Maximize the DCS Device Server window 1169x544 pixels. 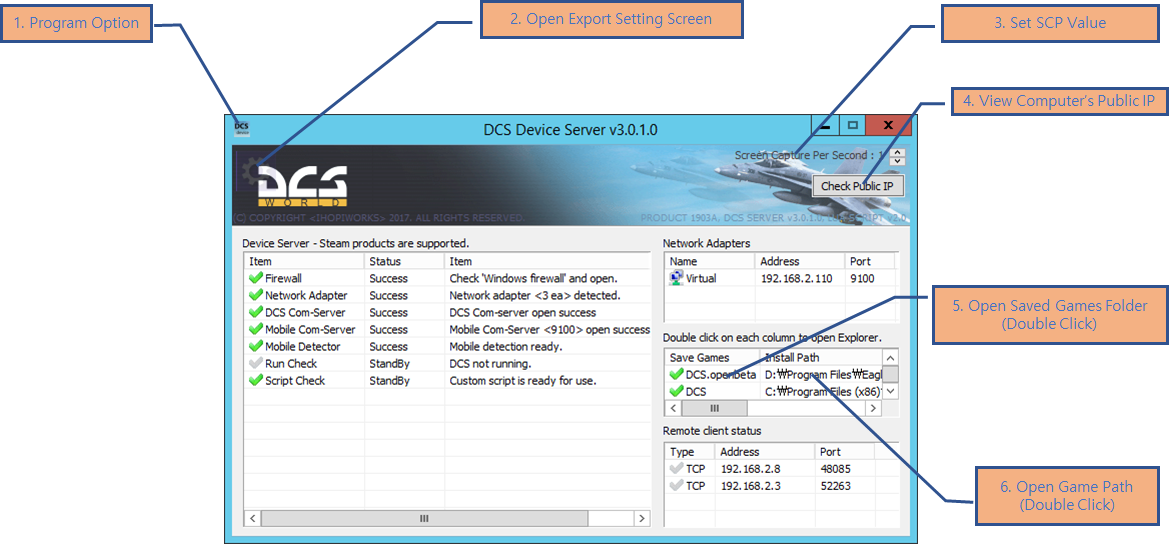tap(853, 126)
